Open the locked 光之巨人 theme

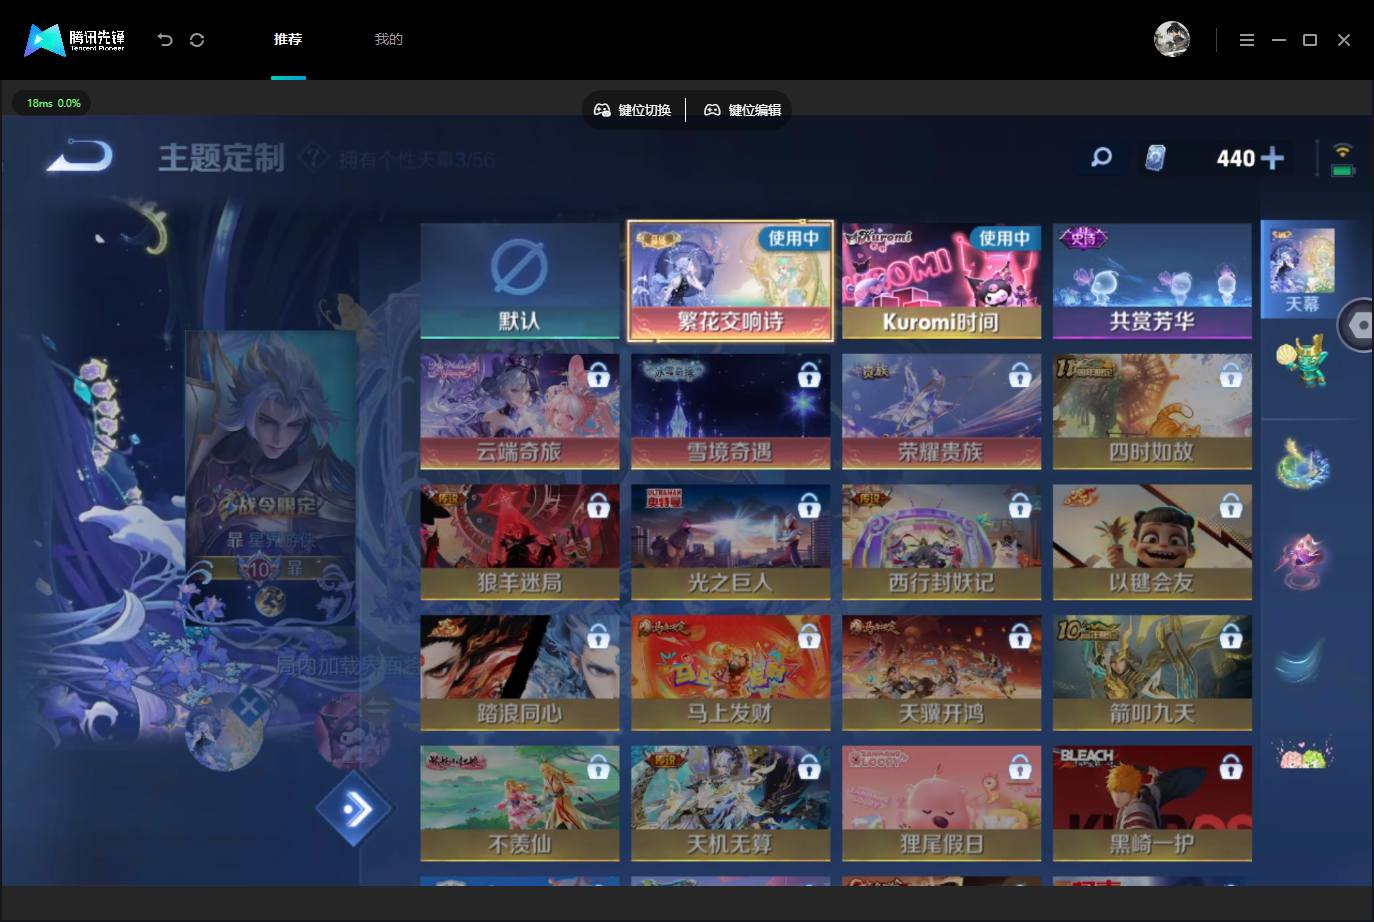(x=730, y=542)
